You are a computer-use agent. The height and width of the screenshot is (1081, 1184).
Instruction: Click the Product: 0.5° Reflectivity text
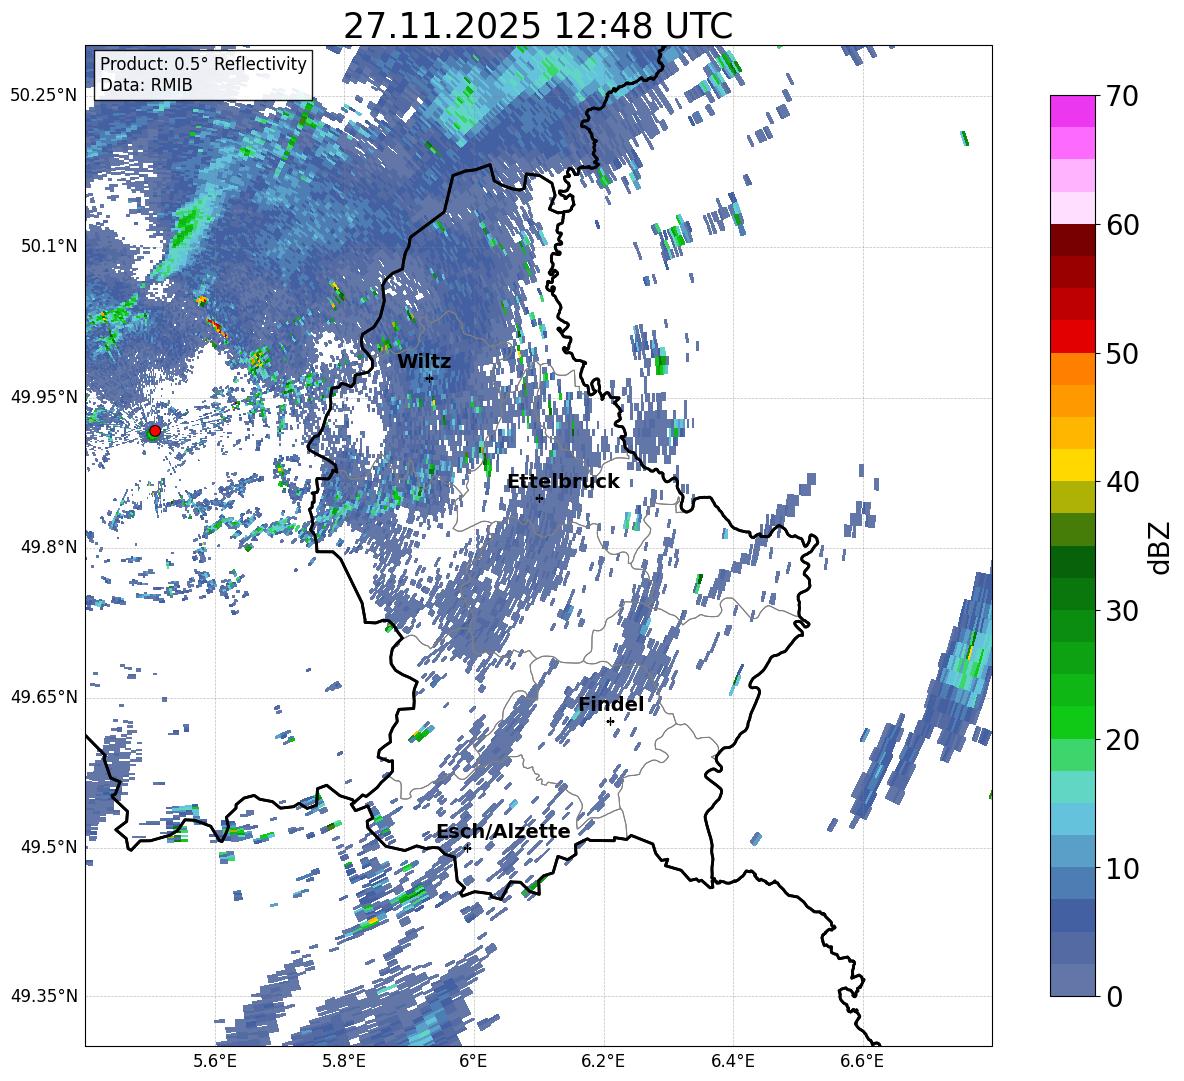(204, 63)
